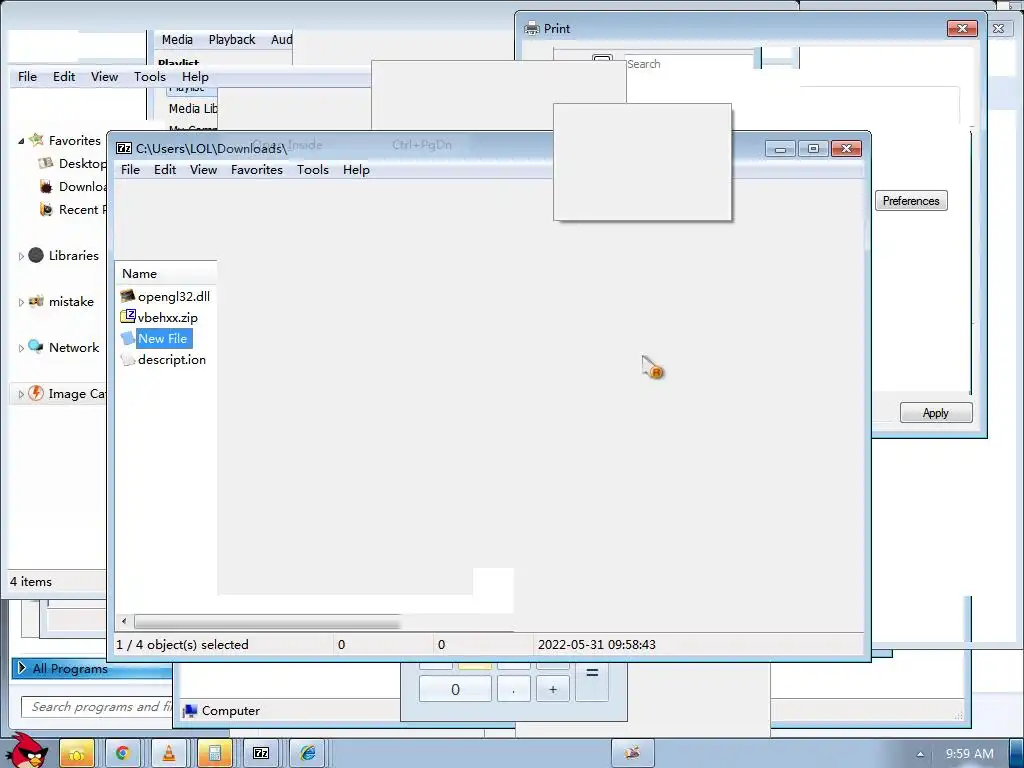Viewport: 1024px width, 768px height.
Task: Click the Desktop icon under Favorites
Action: 46,163
